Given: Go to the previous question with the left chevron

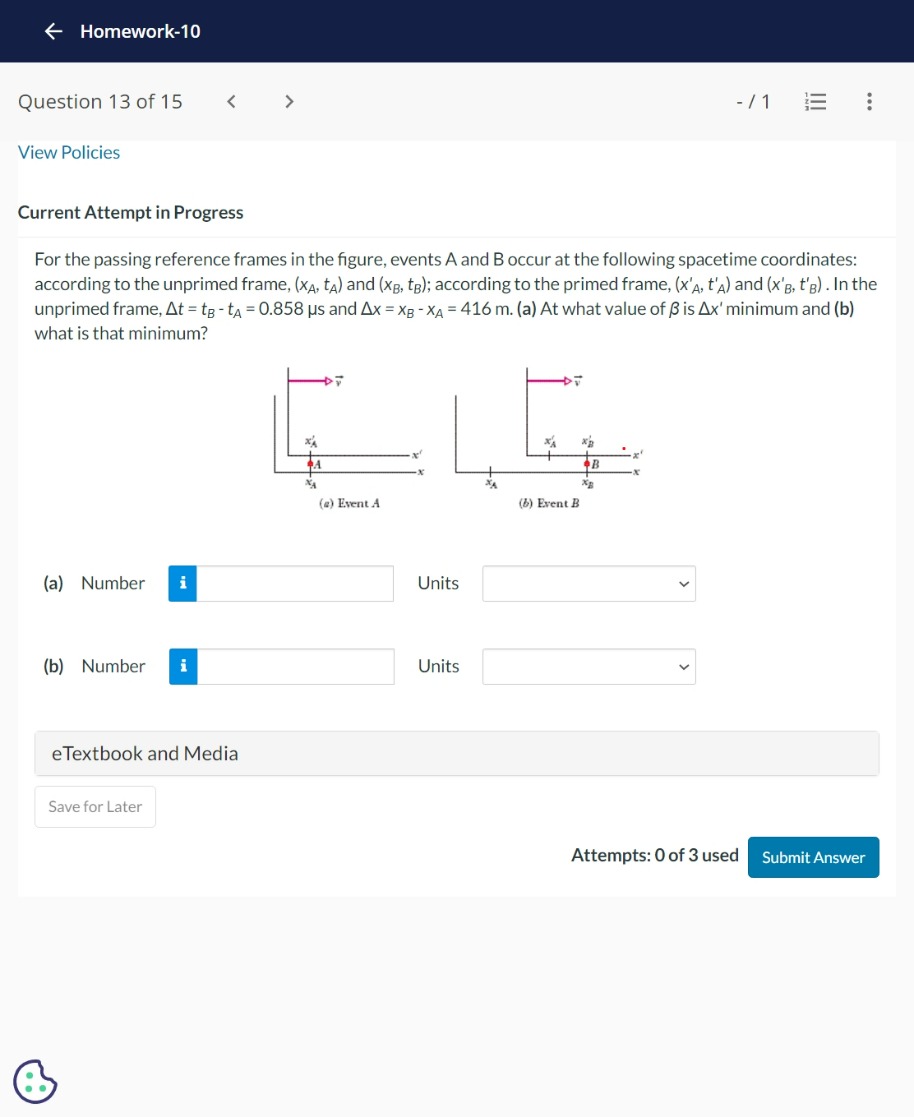Looking at the screenshot, I should click(231, 101).
